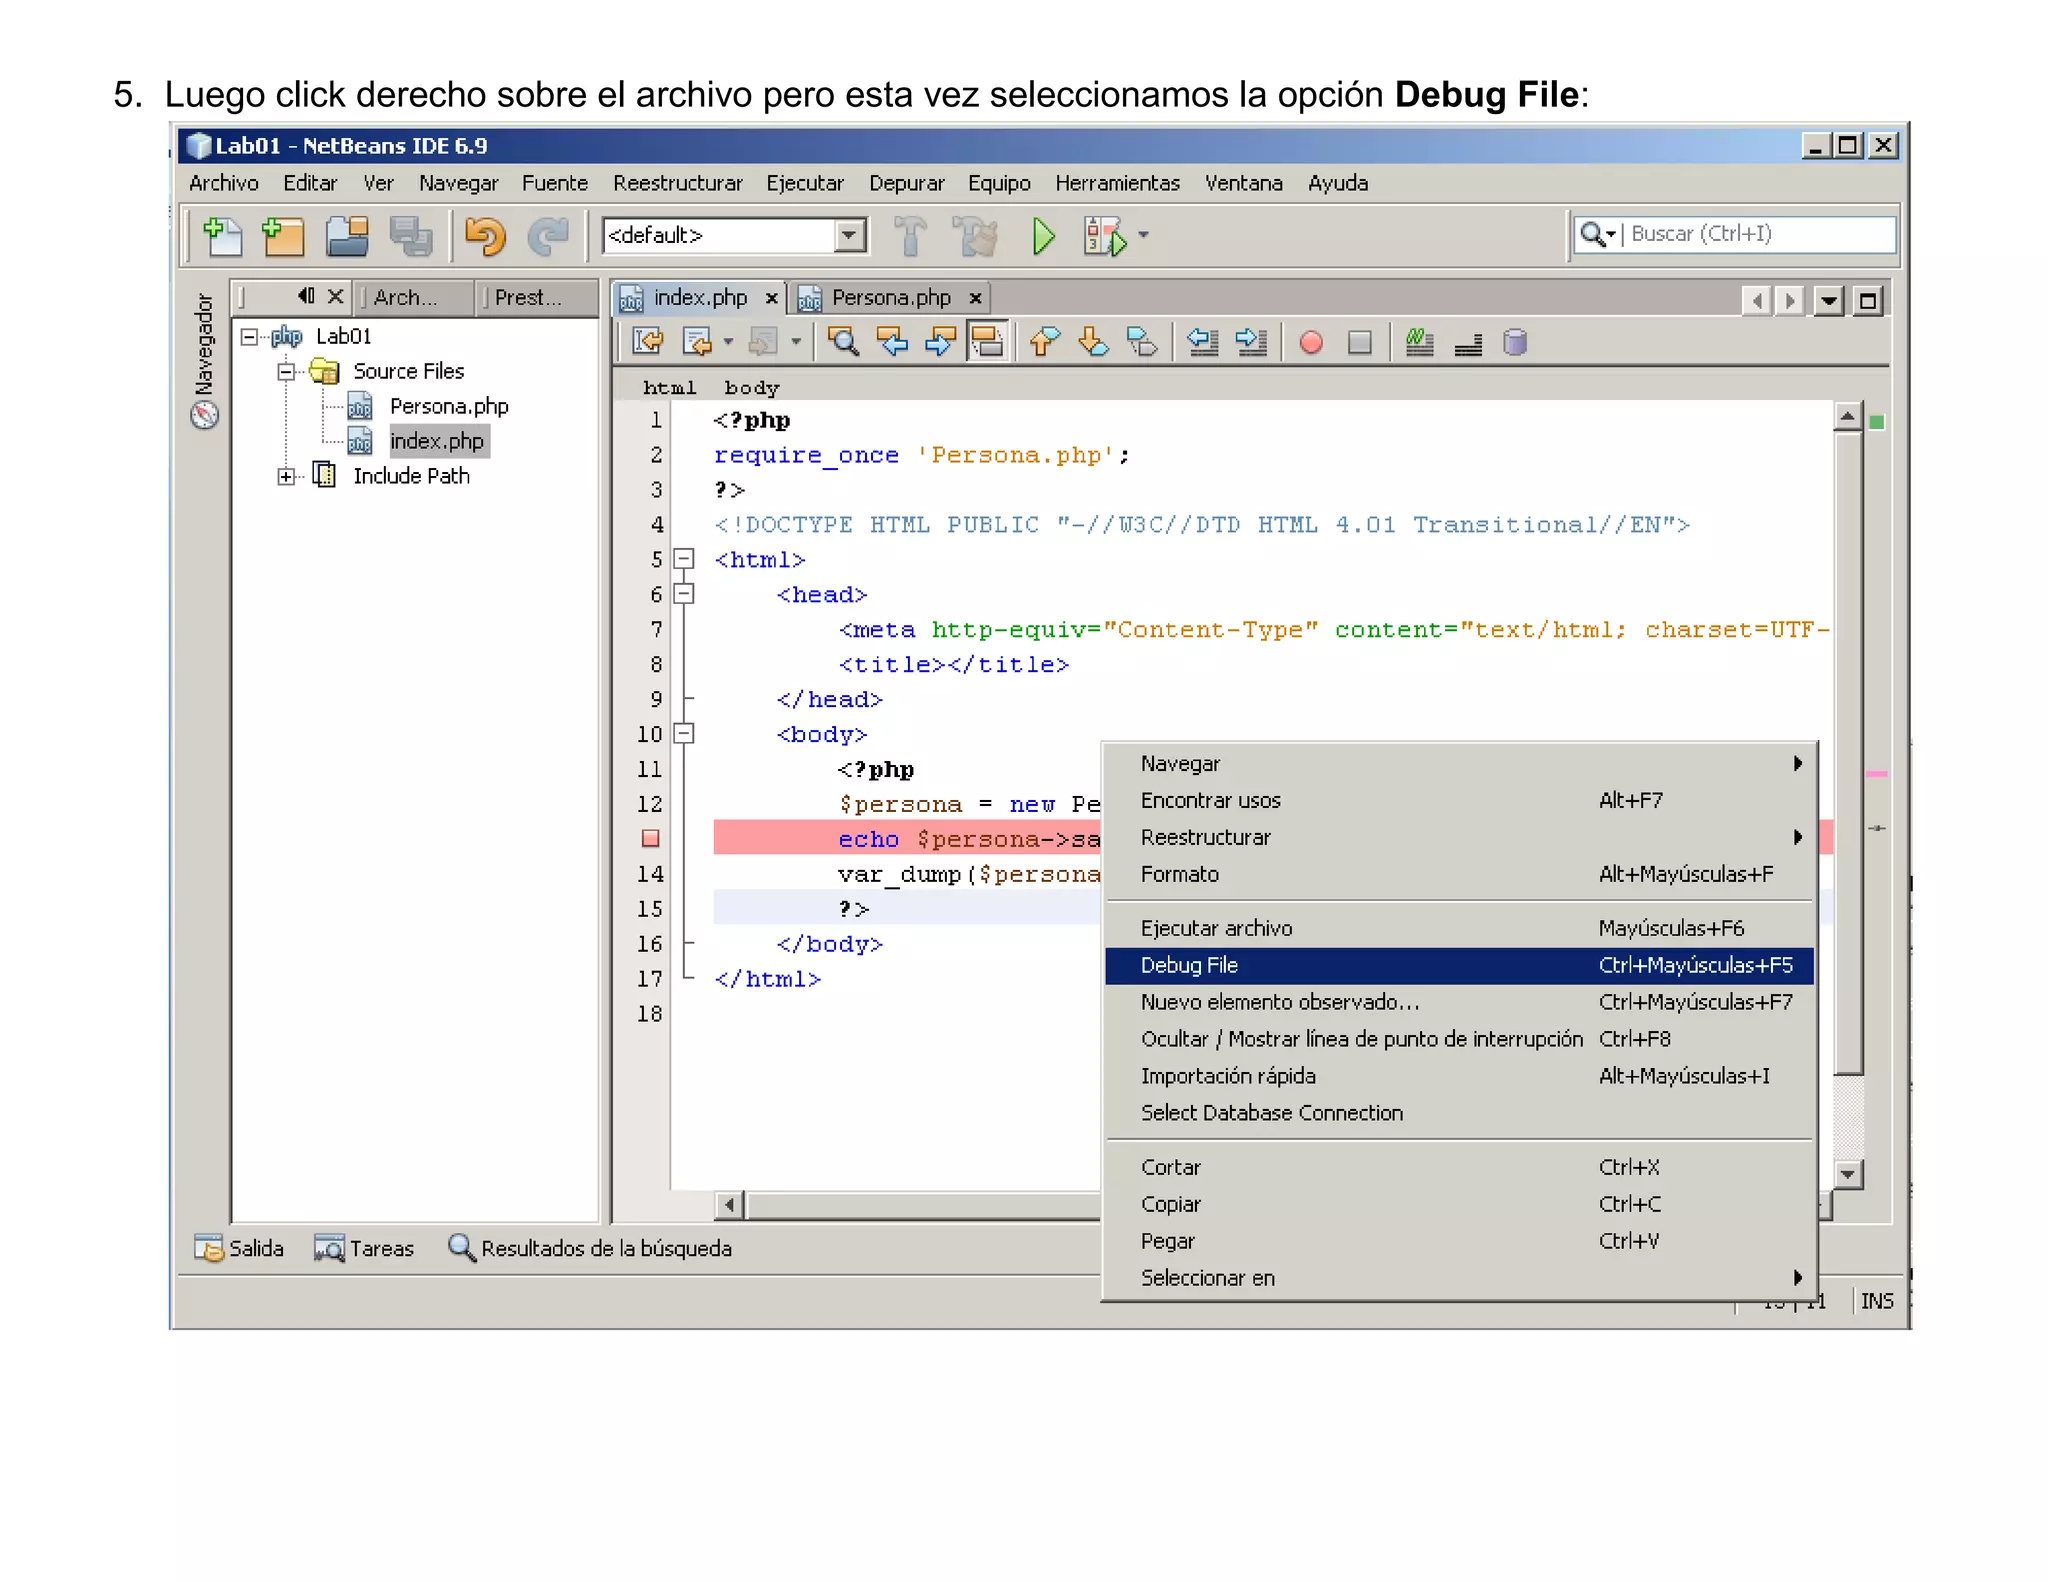
Task: Click Find Next Occurrence icon
Action: point(940,342)
